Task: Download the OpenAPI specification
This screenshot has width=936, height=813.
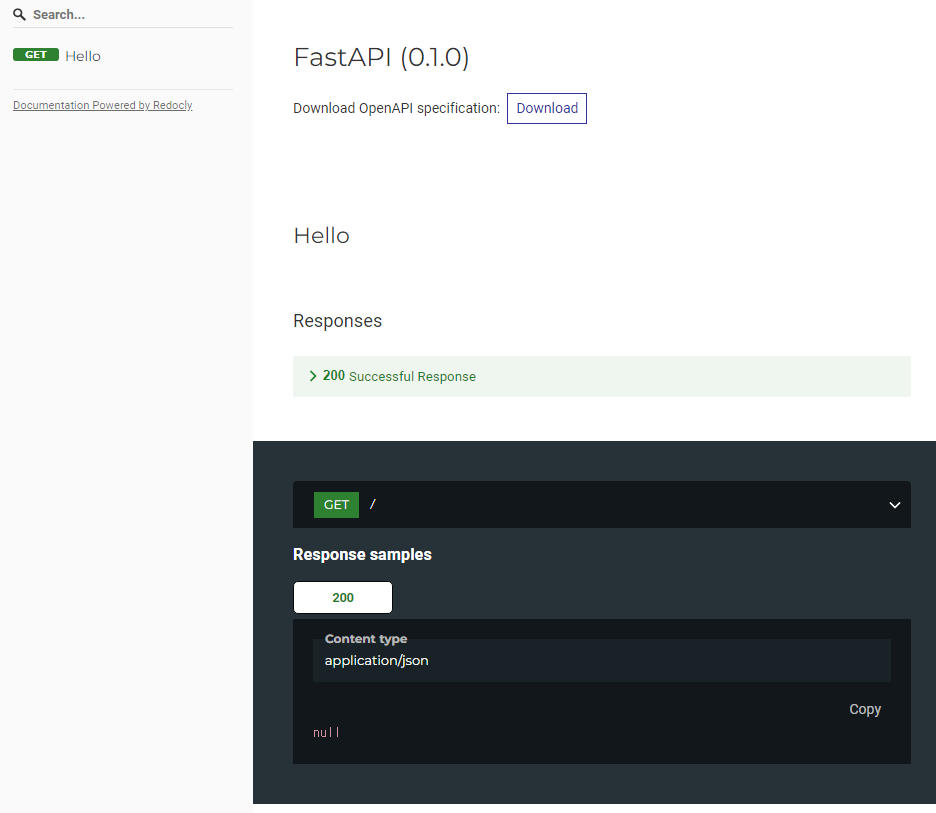Action: (x=547, y=108)
